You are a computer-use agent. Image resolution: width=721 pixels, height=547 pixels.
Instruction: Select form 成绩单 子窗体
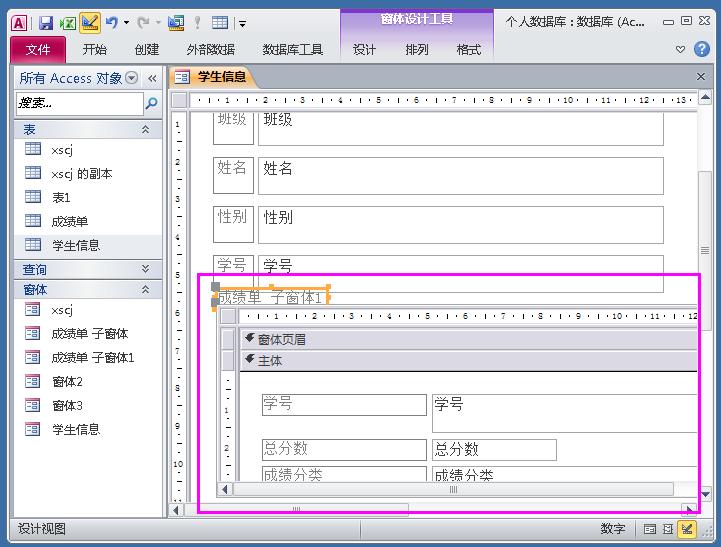click(x=88, y=334)
